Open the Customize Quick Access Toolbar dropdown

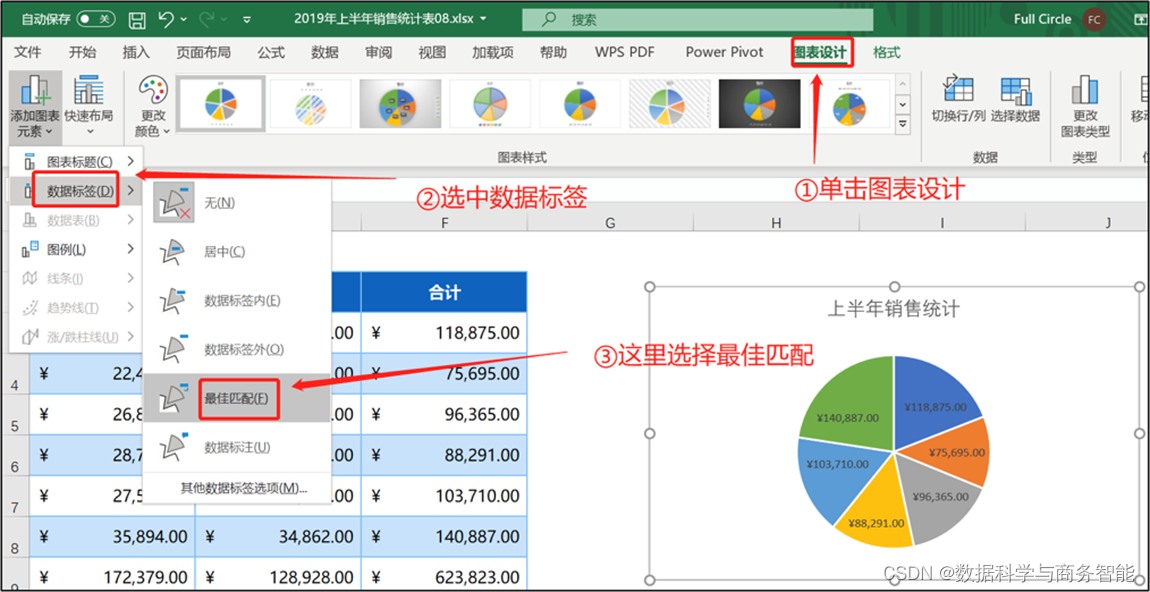pyautogui.click(x=247, y=20)
